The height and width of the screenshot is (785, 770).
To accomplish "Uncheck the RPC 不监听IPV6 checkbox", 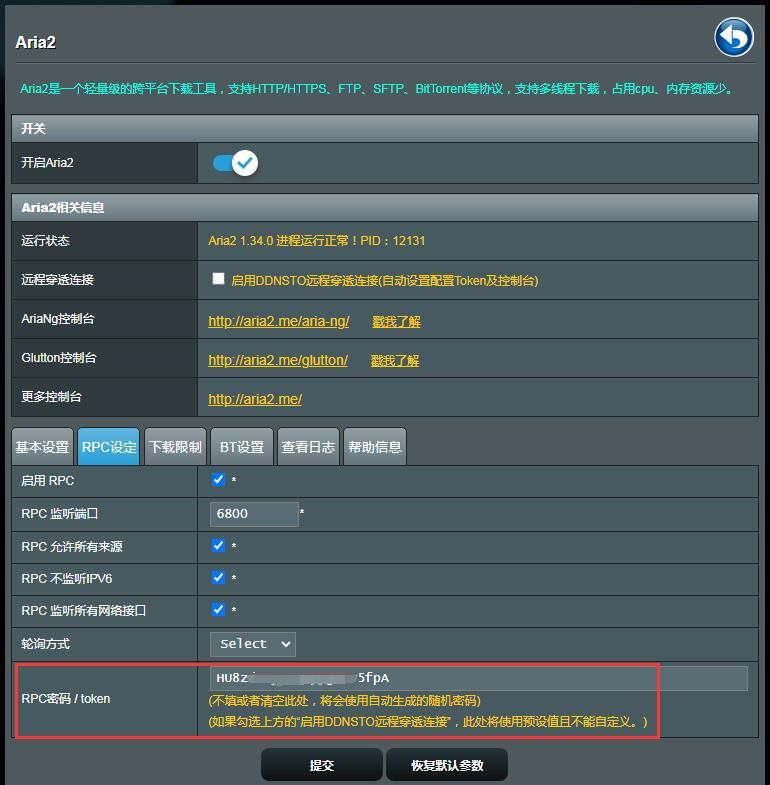I will point(218,577).
